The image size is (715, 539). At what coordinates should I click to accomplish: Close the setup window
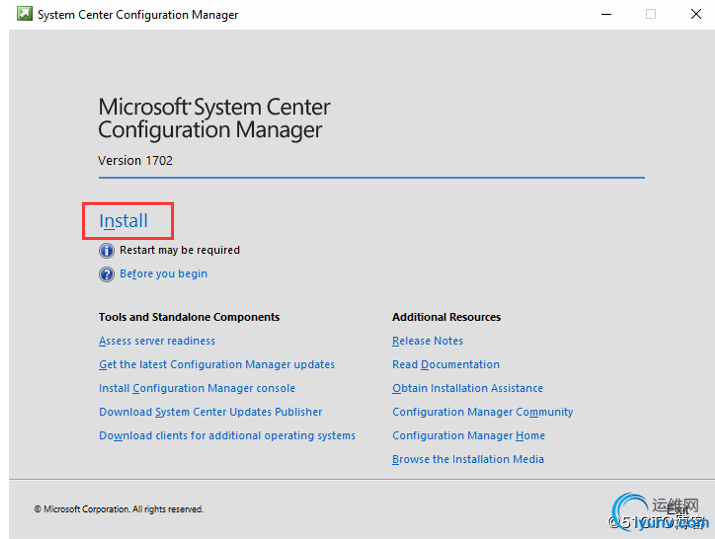click(x=696, y=14)
